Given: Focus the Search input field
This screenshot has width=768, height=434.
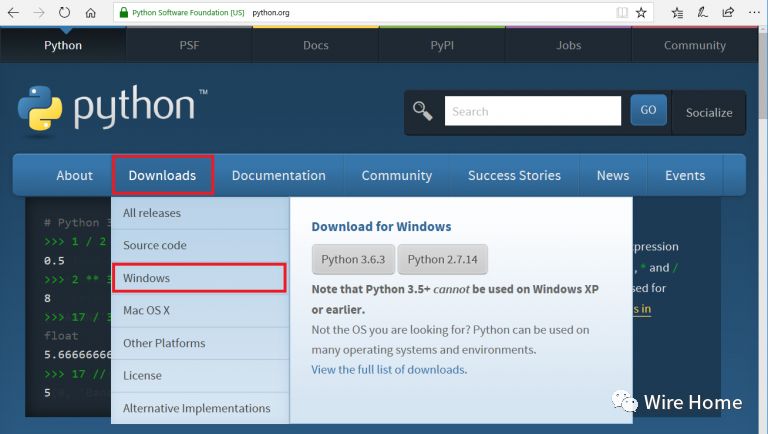Looking at the screenshot, I should point(533,111).
